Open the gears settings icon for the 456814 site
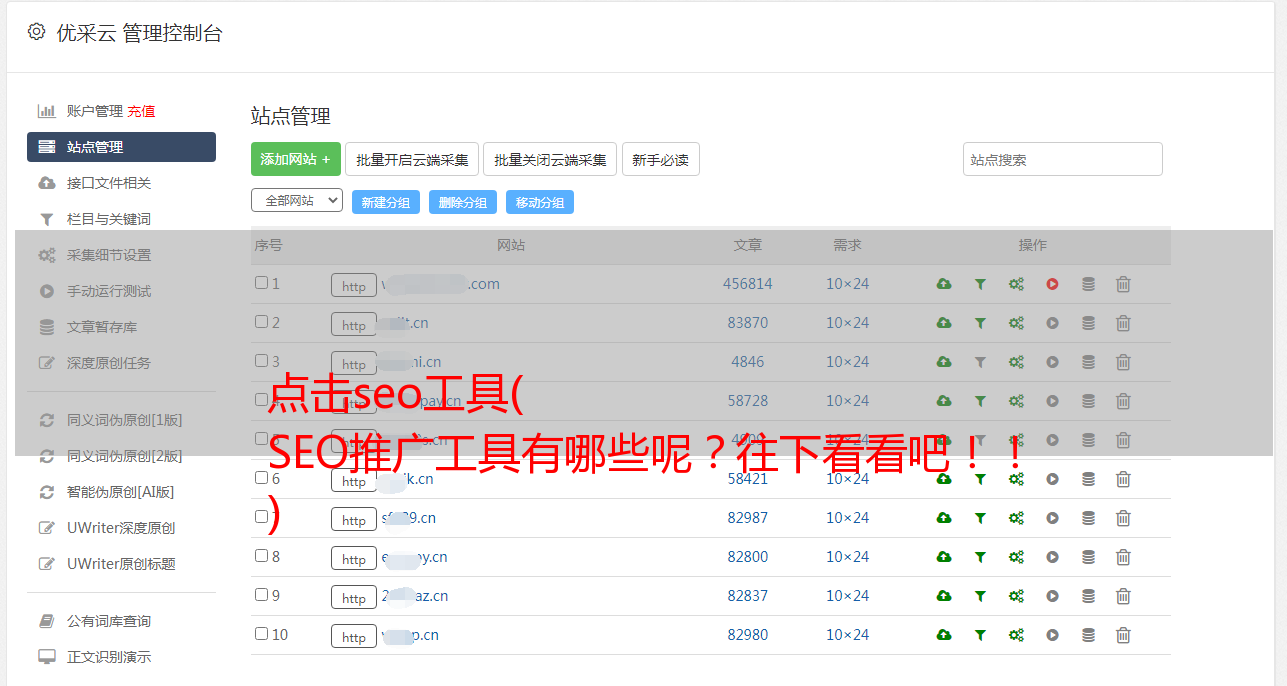The height and width of the screenshot is (686, 1287). [x=1016, y=284]
